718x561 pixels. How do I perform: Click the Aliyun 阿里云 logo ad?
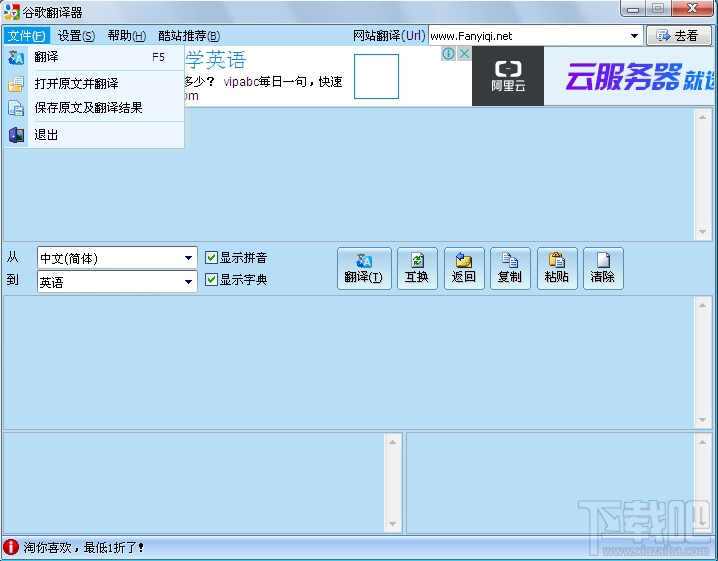(508, 76)
